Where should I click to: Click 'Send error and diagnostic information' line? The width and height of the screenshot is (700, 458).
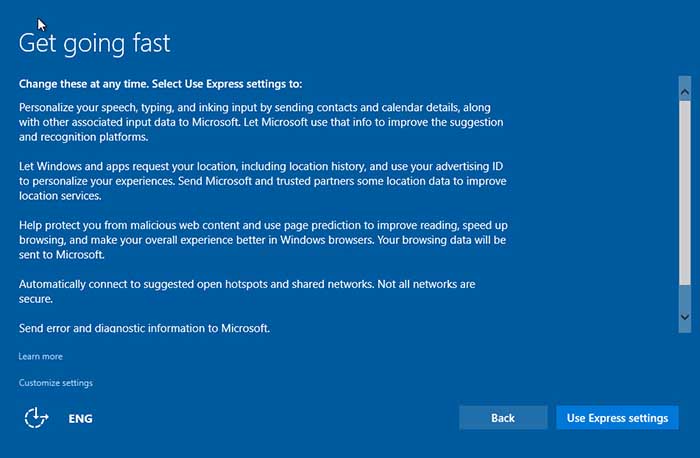point(144,328)
